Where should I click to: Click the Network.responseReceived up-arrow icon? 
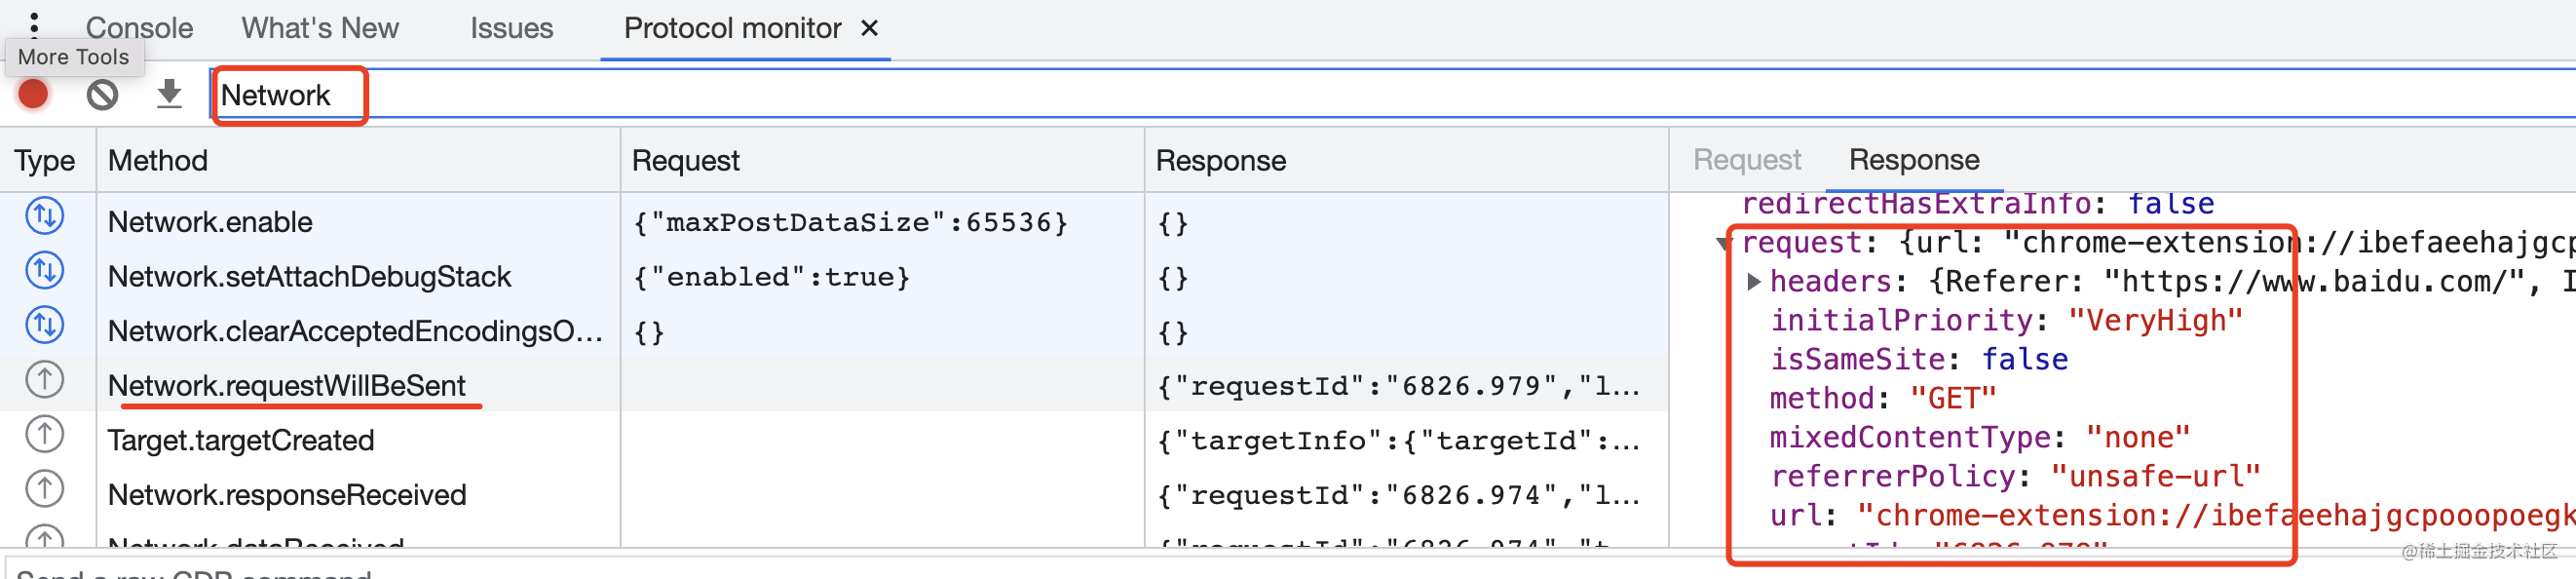[x=45, y=490]
